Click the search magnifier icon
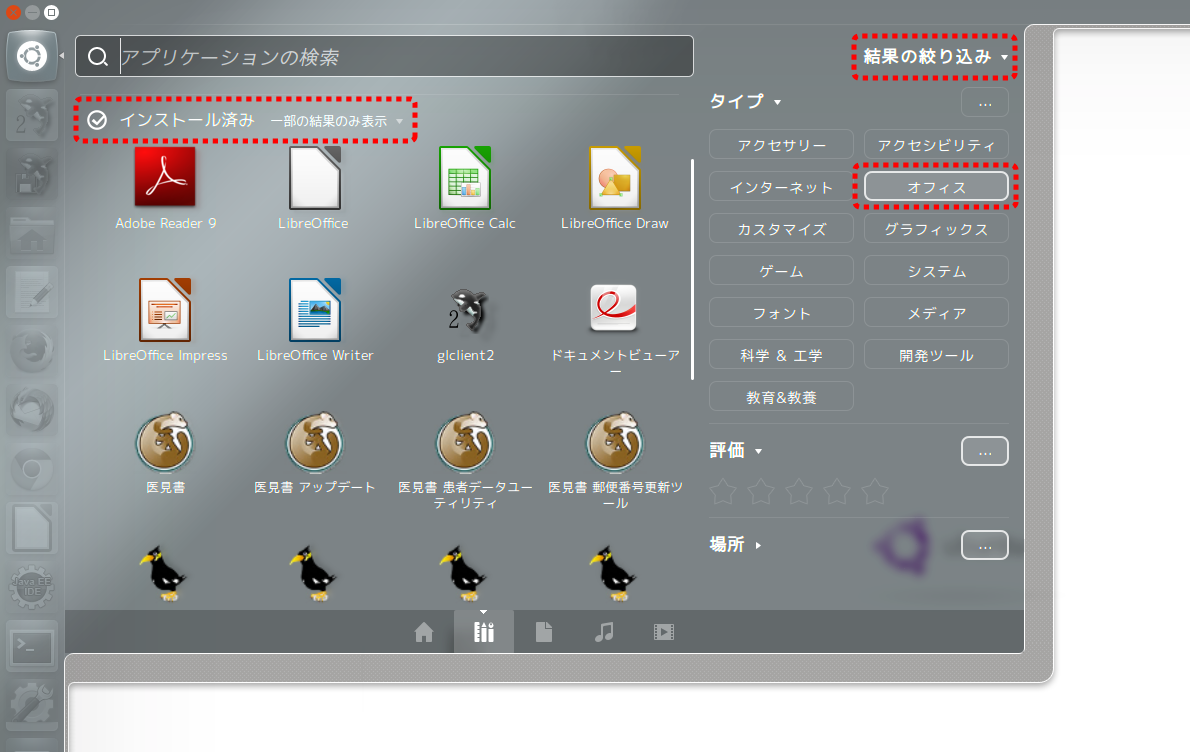 98,56
